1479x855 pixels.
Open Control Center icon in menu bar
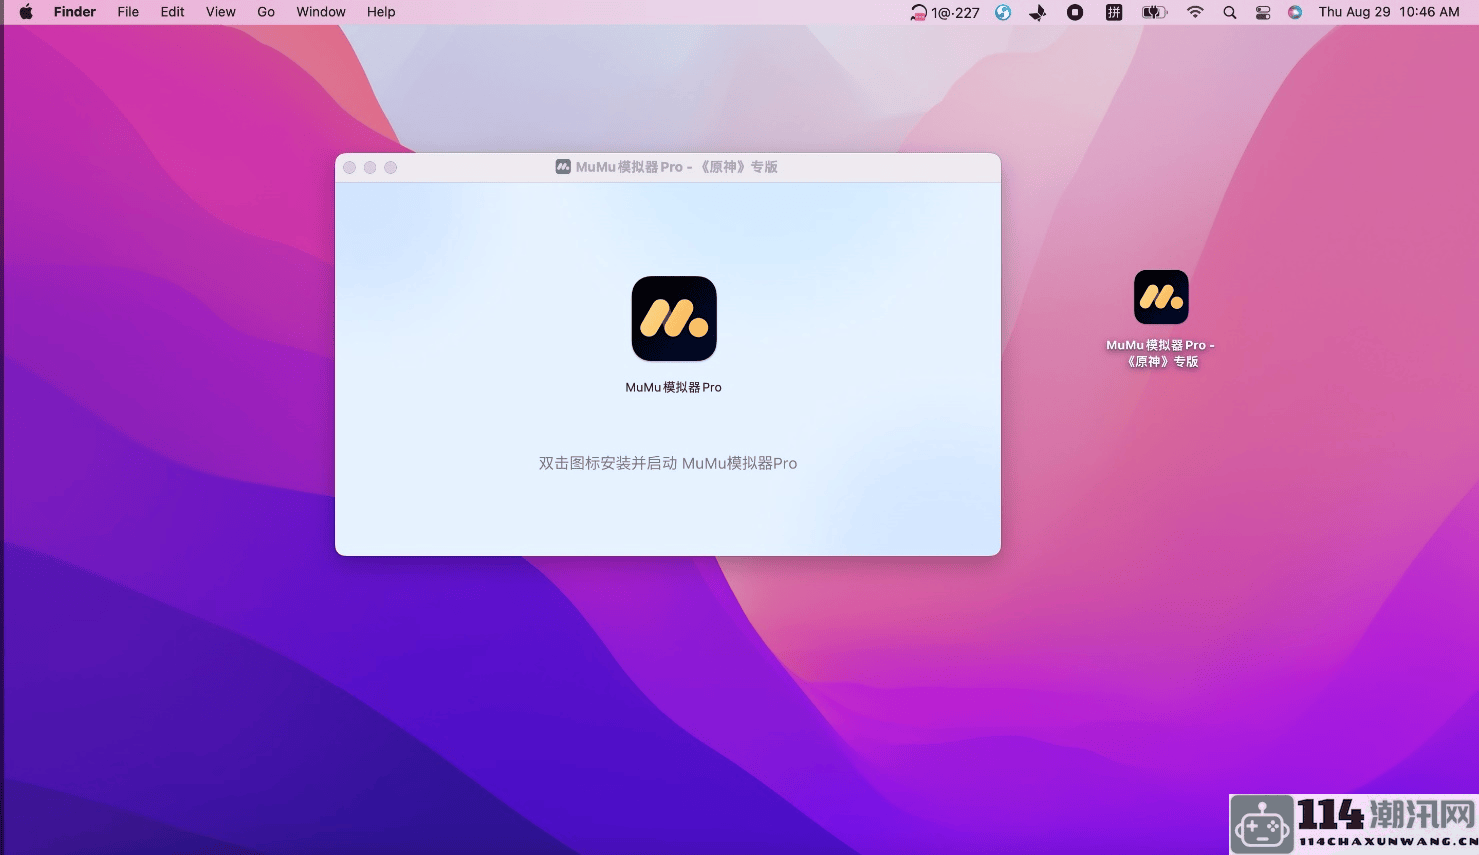(x=1263, y=12)
